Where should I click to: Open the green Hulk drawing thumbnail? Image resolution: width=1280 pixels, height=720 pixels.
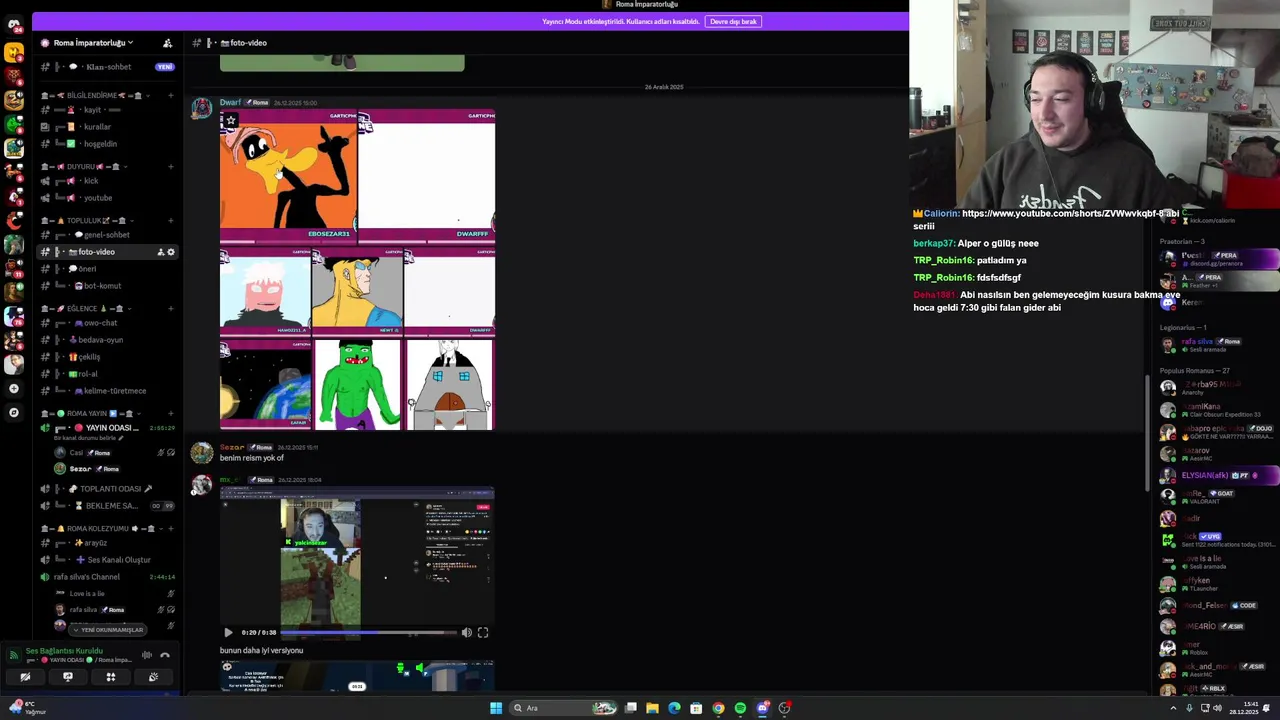tap(357, 385)
